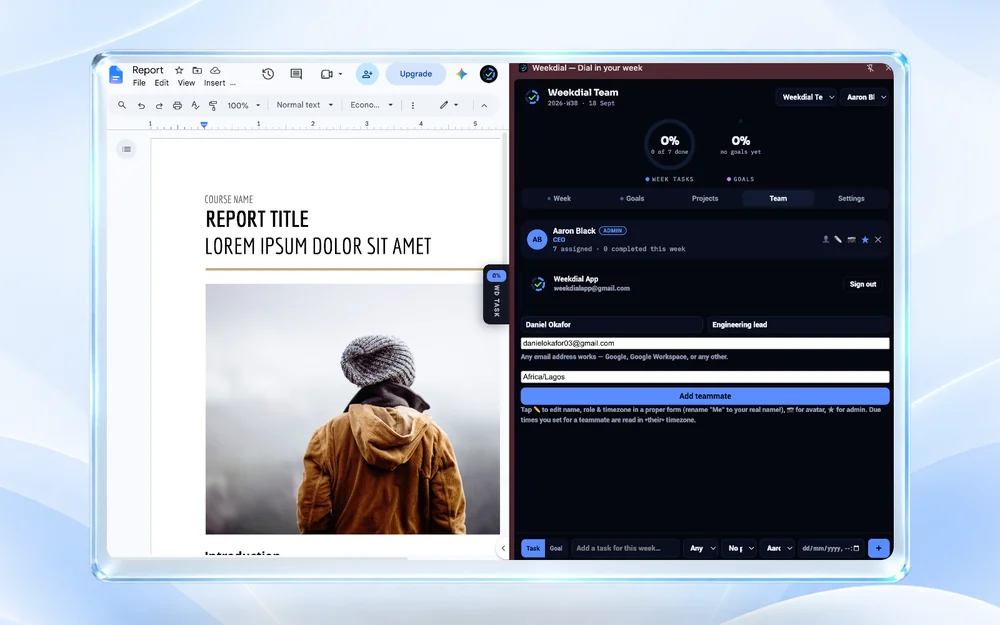The image size is (1000, 625).
Task: Select the paint format roller
Action: point(213,106)
